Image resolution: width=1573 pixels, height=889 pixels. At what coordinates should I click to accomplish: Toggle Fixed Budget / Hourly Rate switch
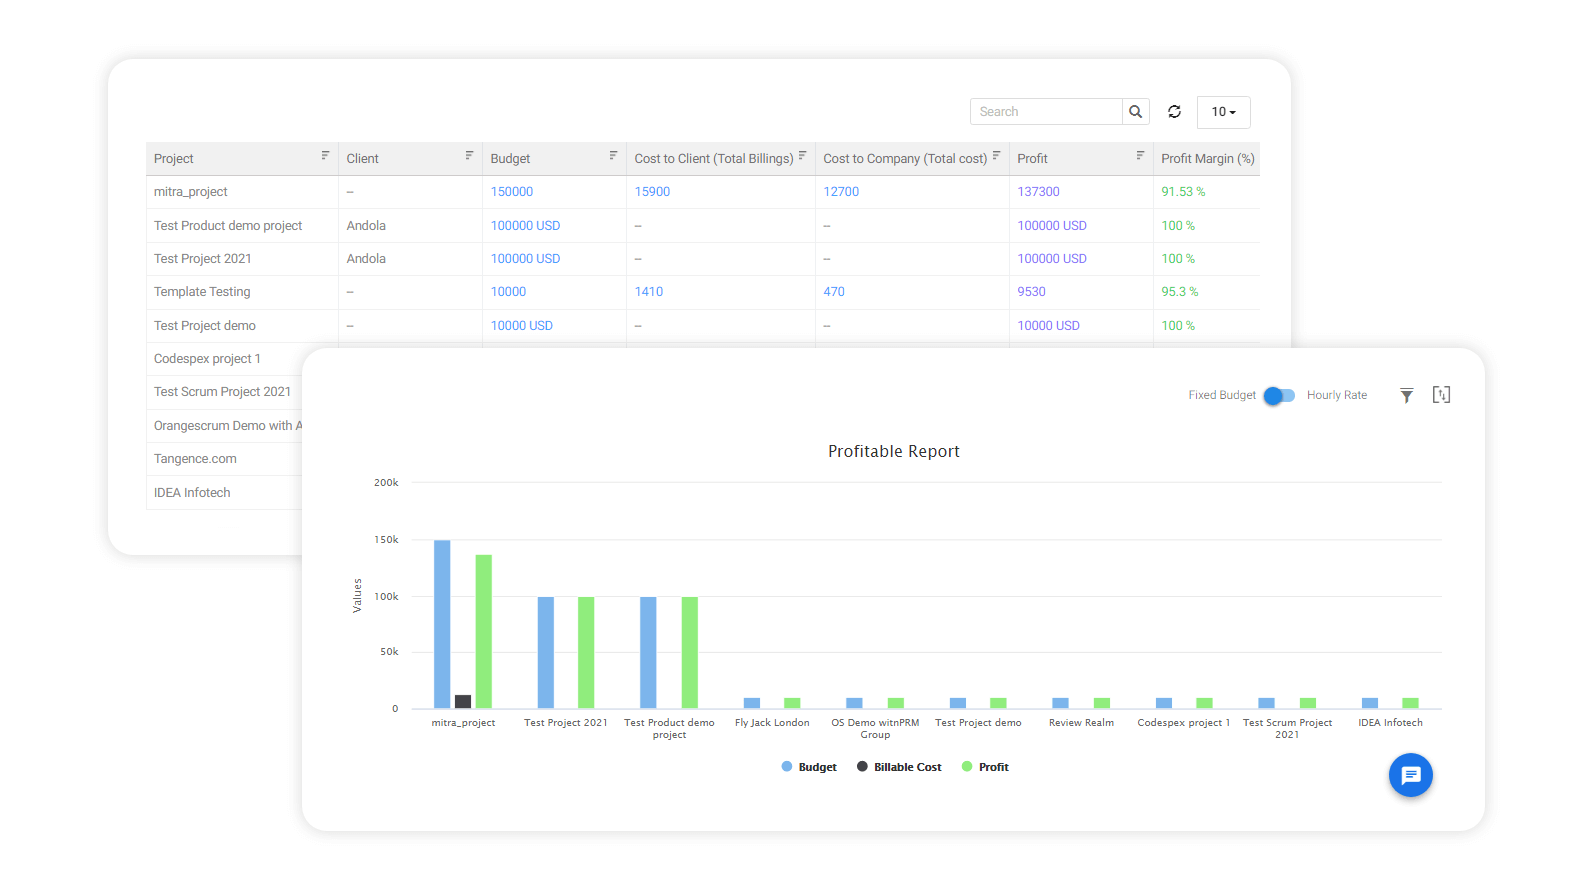1280,396
